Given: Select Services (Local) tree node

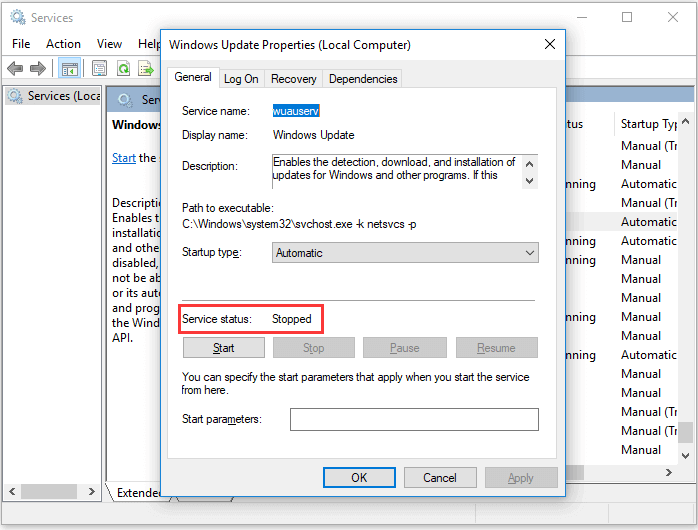Looking at the screenshot, I should pos(54,96).
